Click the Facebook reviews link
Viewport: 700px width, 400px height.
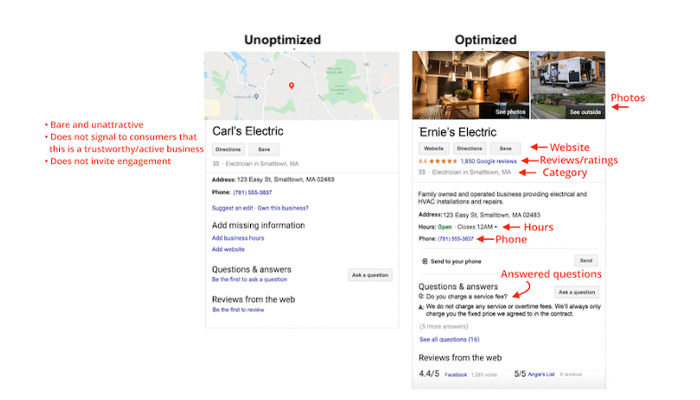[456, 374]
